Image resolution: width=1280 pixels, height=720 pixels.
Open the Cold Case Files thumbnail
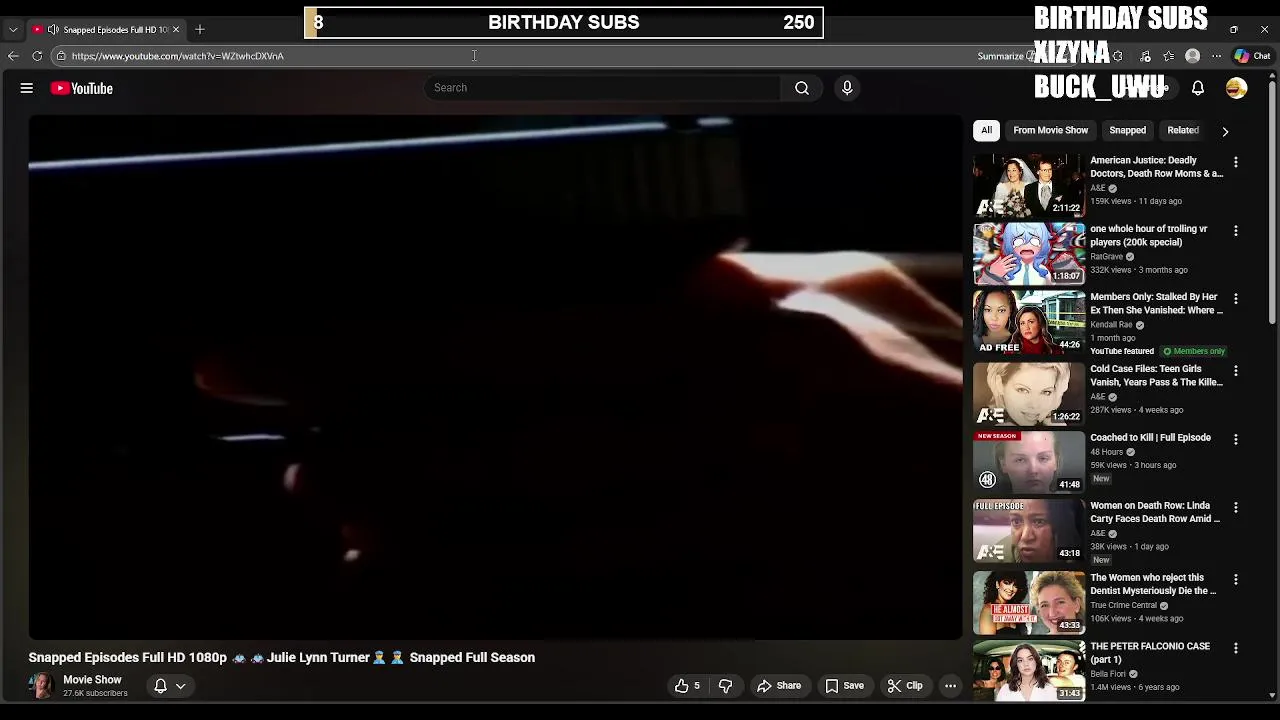(x=1029, y=393)
